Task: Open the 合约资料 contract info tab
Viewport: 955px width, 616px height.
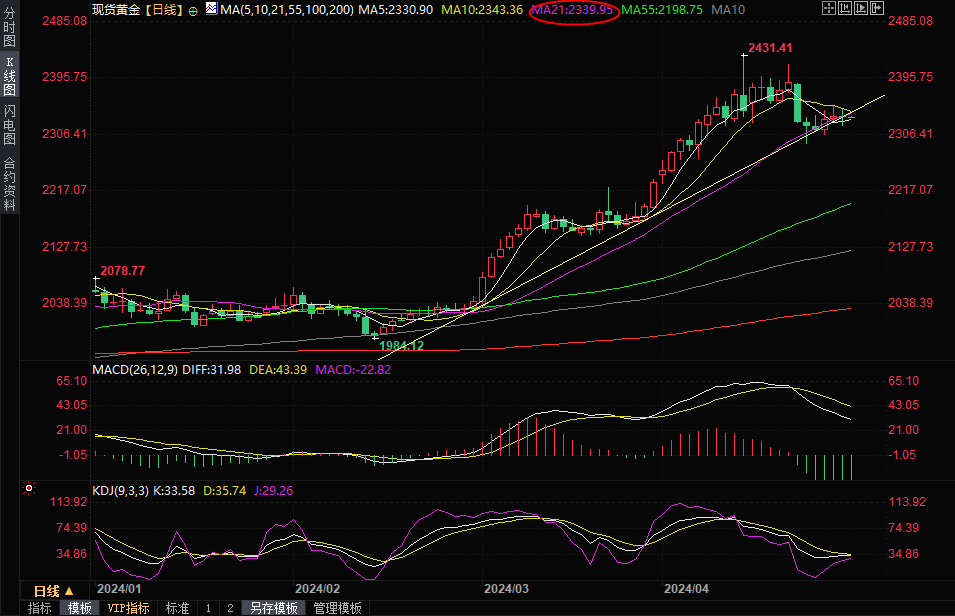Action: [9, 183]
